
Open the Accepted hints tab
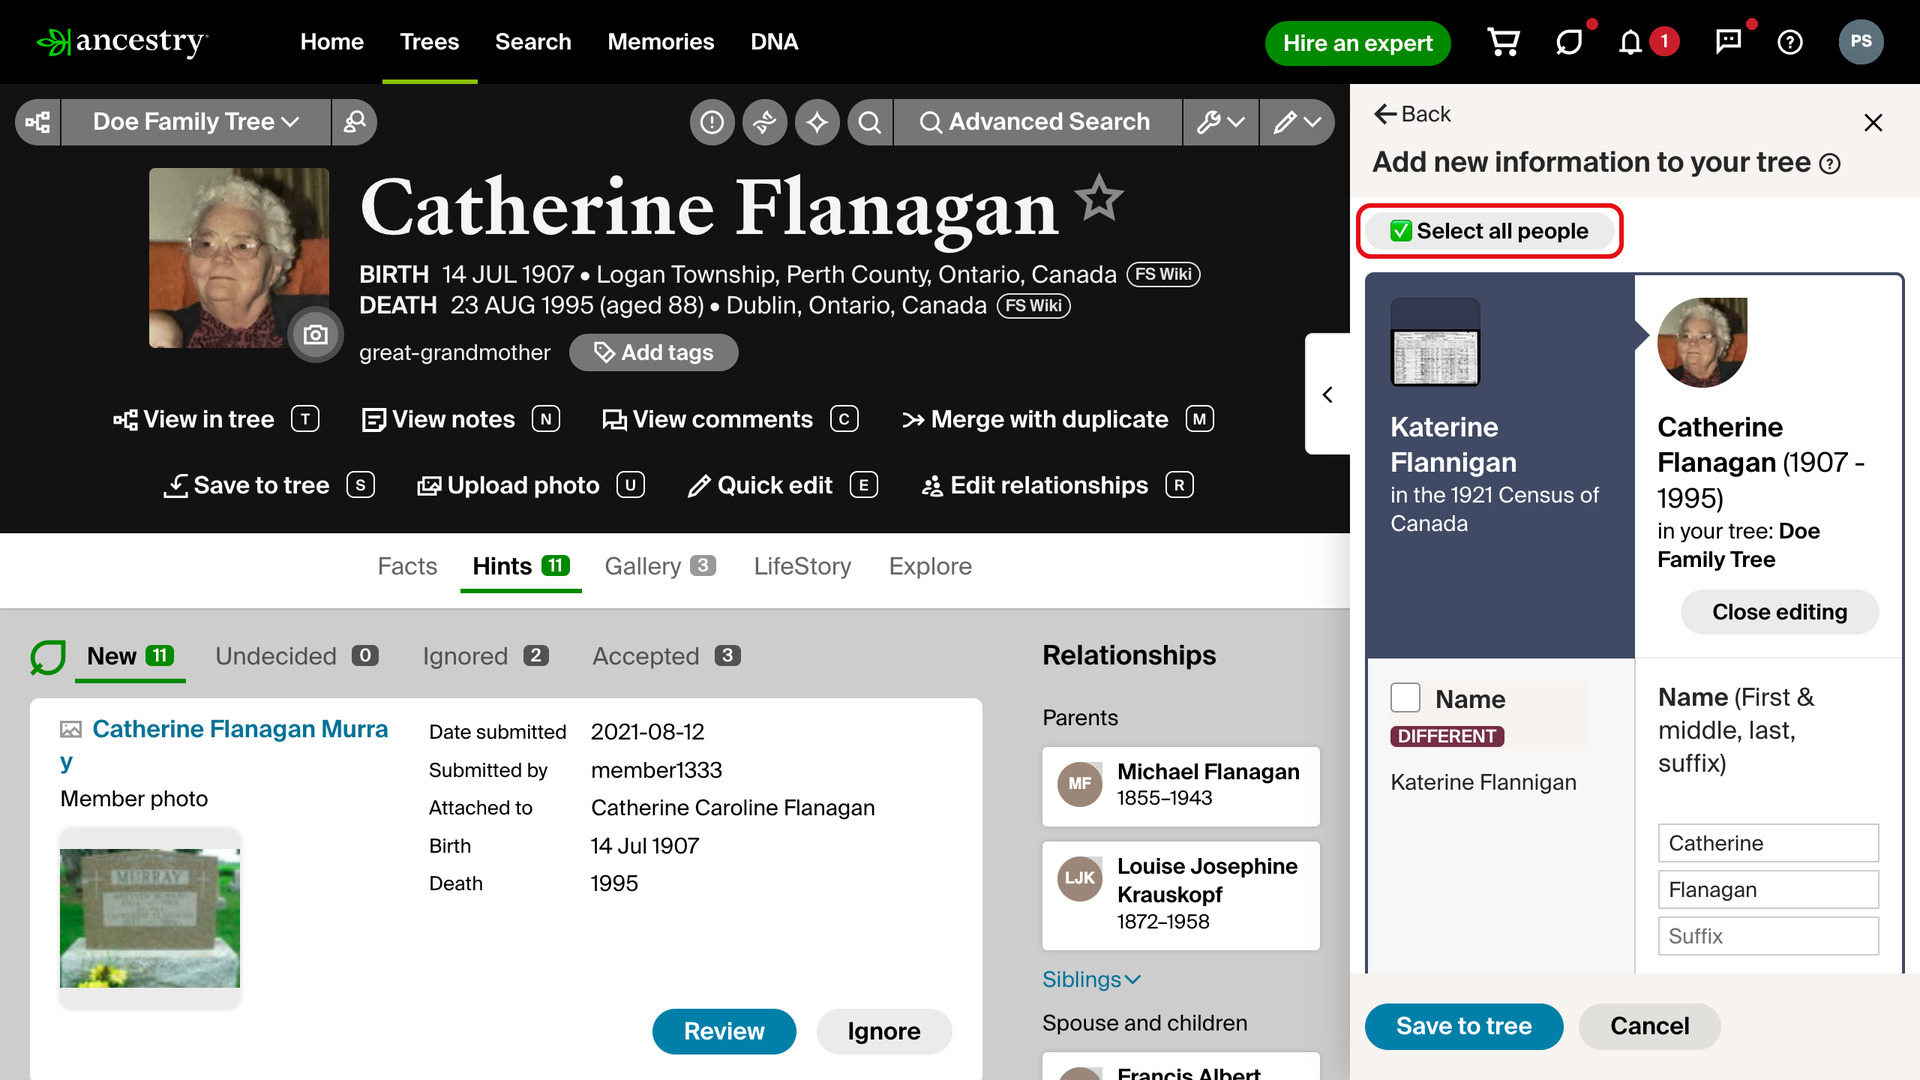666,656
